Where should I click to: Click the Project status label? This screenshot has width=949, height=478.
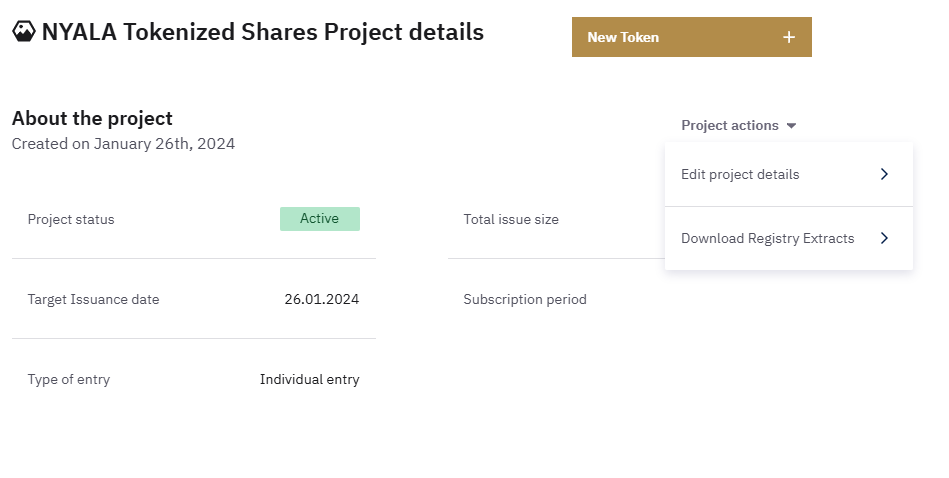pyautogui.click(x=71, y=219)
